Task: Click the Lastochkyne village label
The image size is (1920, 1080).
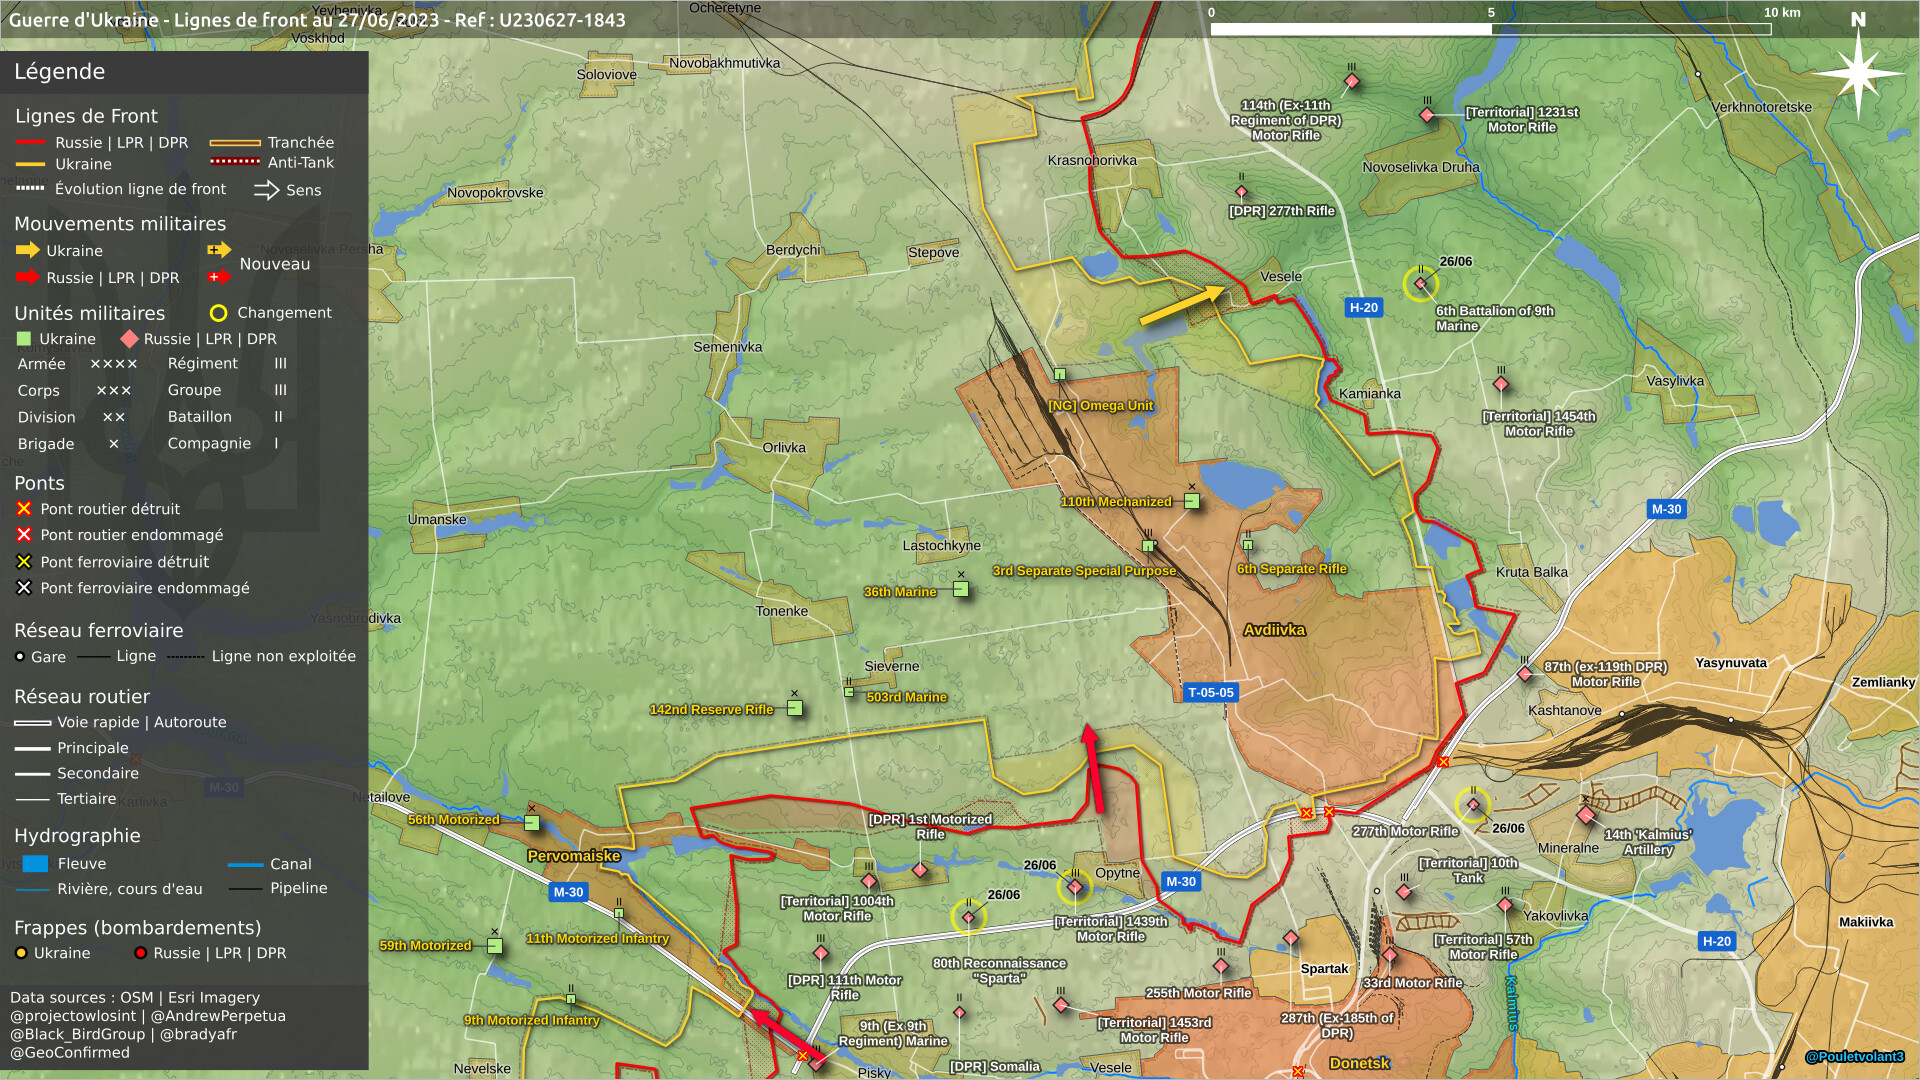Action: click(x=941, y=546)
